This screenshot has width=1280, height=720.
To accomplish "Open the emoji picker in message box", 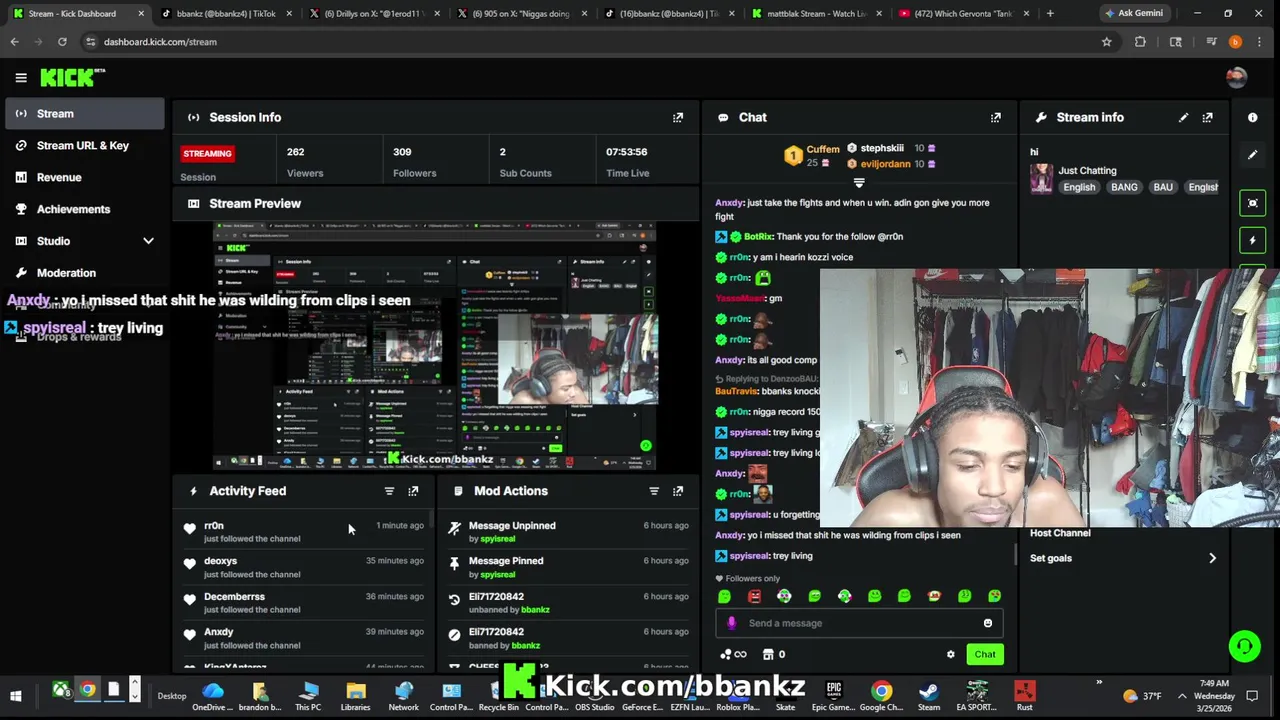I will point(988,623).
